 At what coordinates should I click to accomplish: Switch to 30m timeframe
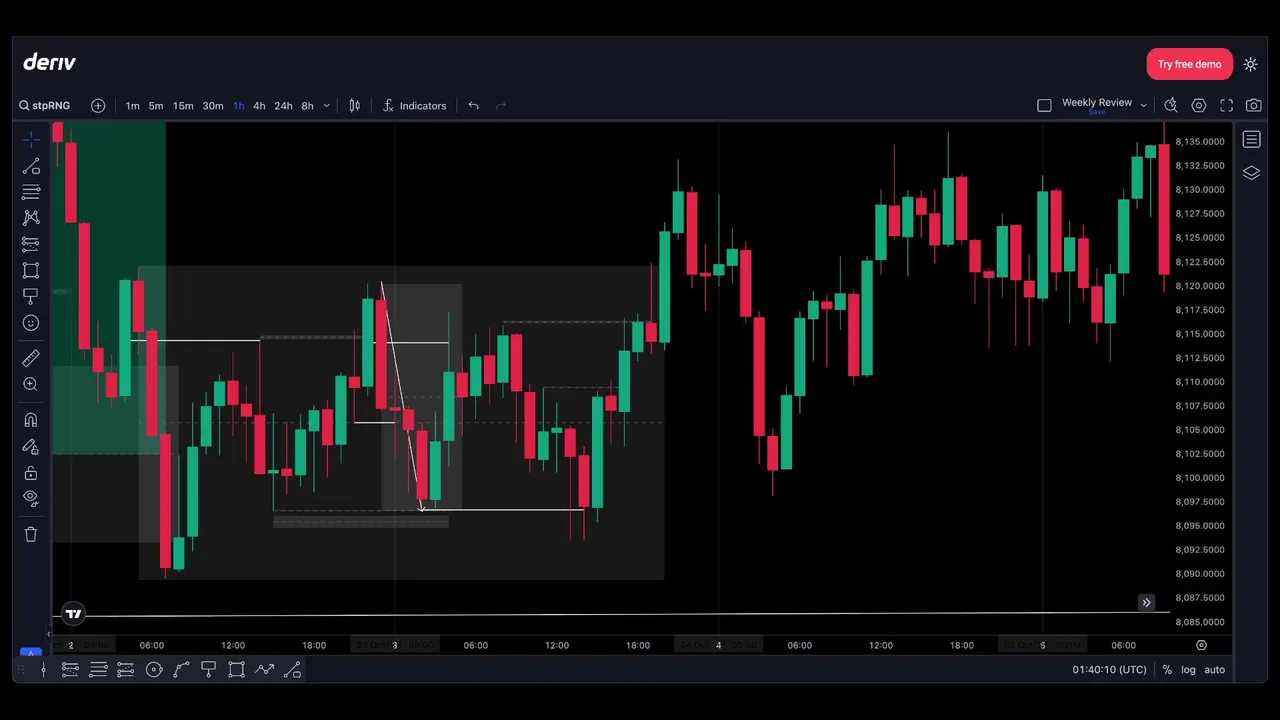click(x=213, y=105)
